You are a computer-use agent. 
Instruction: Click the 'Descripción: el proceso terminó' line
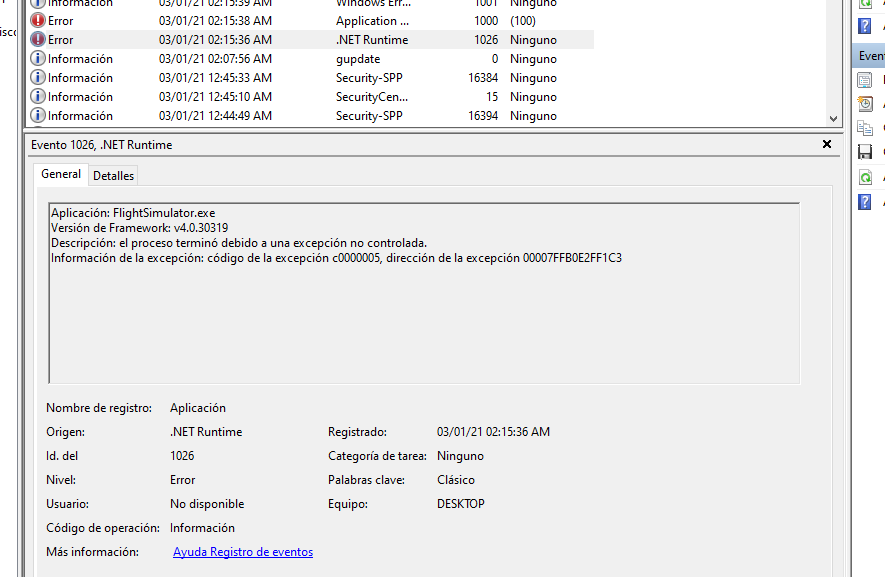pyautogui.click(x=239, y=243)
